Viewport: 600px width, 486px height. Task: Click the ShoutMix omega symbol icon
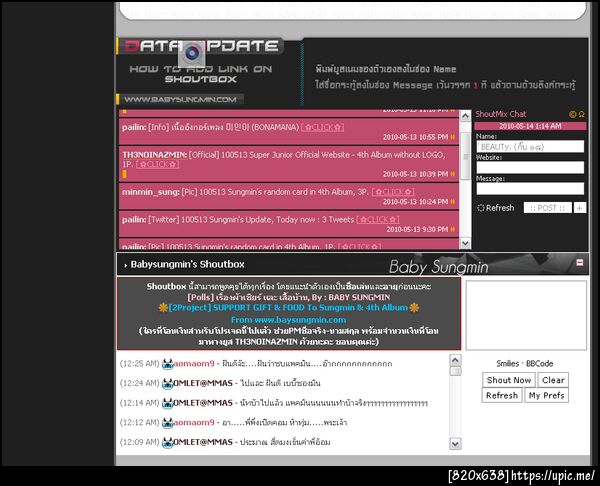581,114
